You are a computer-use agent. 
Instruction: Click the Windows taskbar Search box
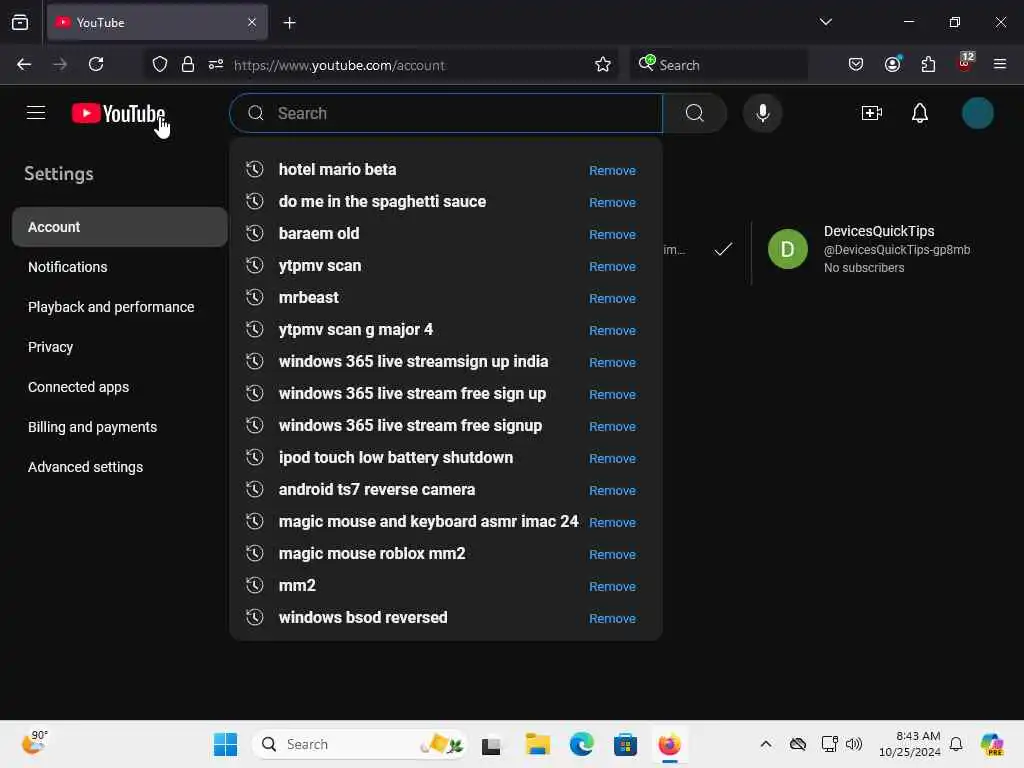pos(360,744)
